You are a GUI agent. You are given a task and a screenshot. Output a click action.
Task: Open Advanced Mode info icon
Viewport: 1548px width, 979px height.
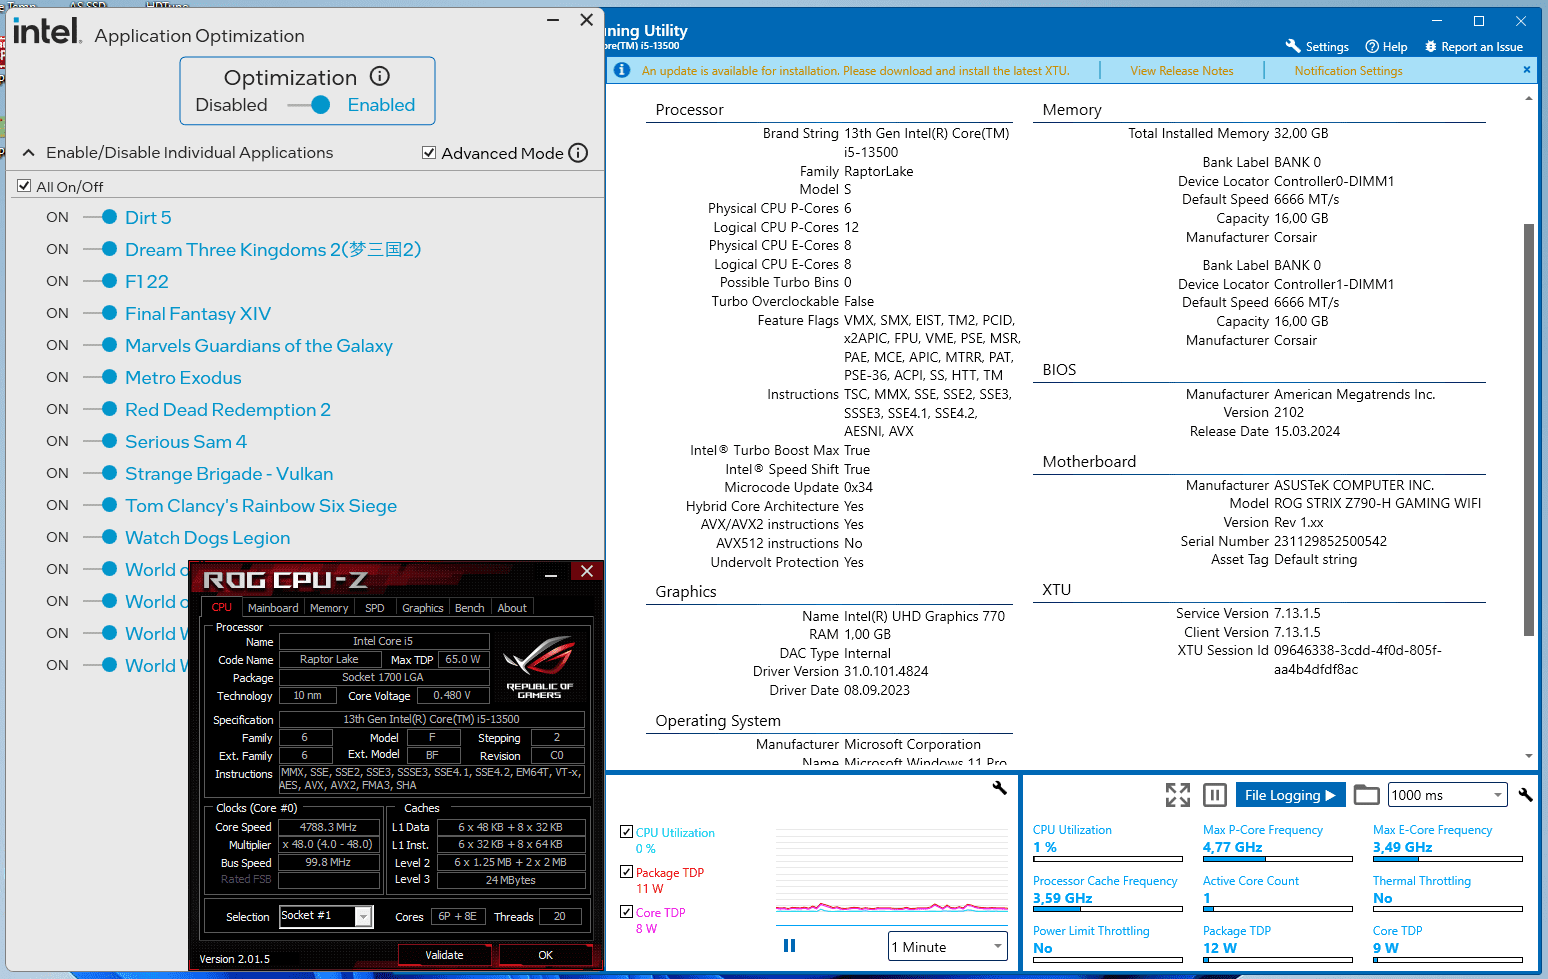(x=578, y=153)
